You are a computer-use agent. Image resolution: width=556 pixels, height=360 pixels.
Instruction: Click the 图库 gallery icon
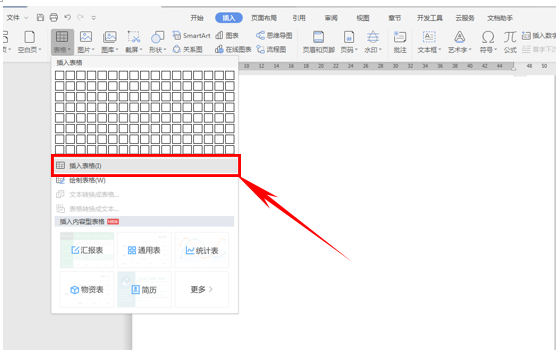[x=110, y=37]
